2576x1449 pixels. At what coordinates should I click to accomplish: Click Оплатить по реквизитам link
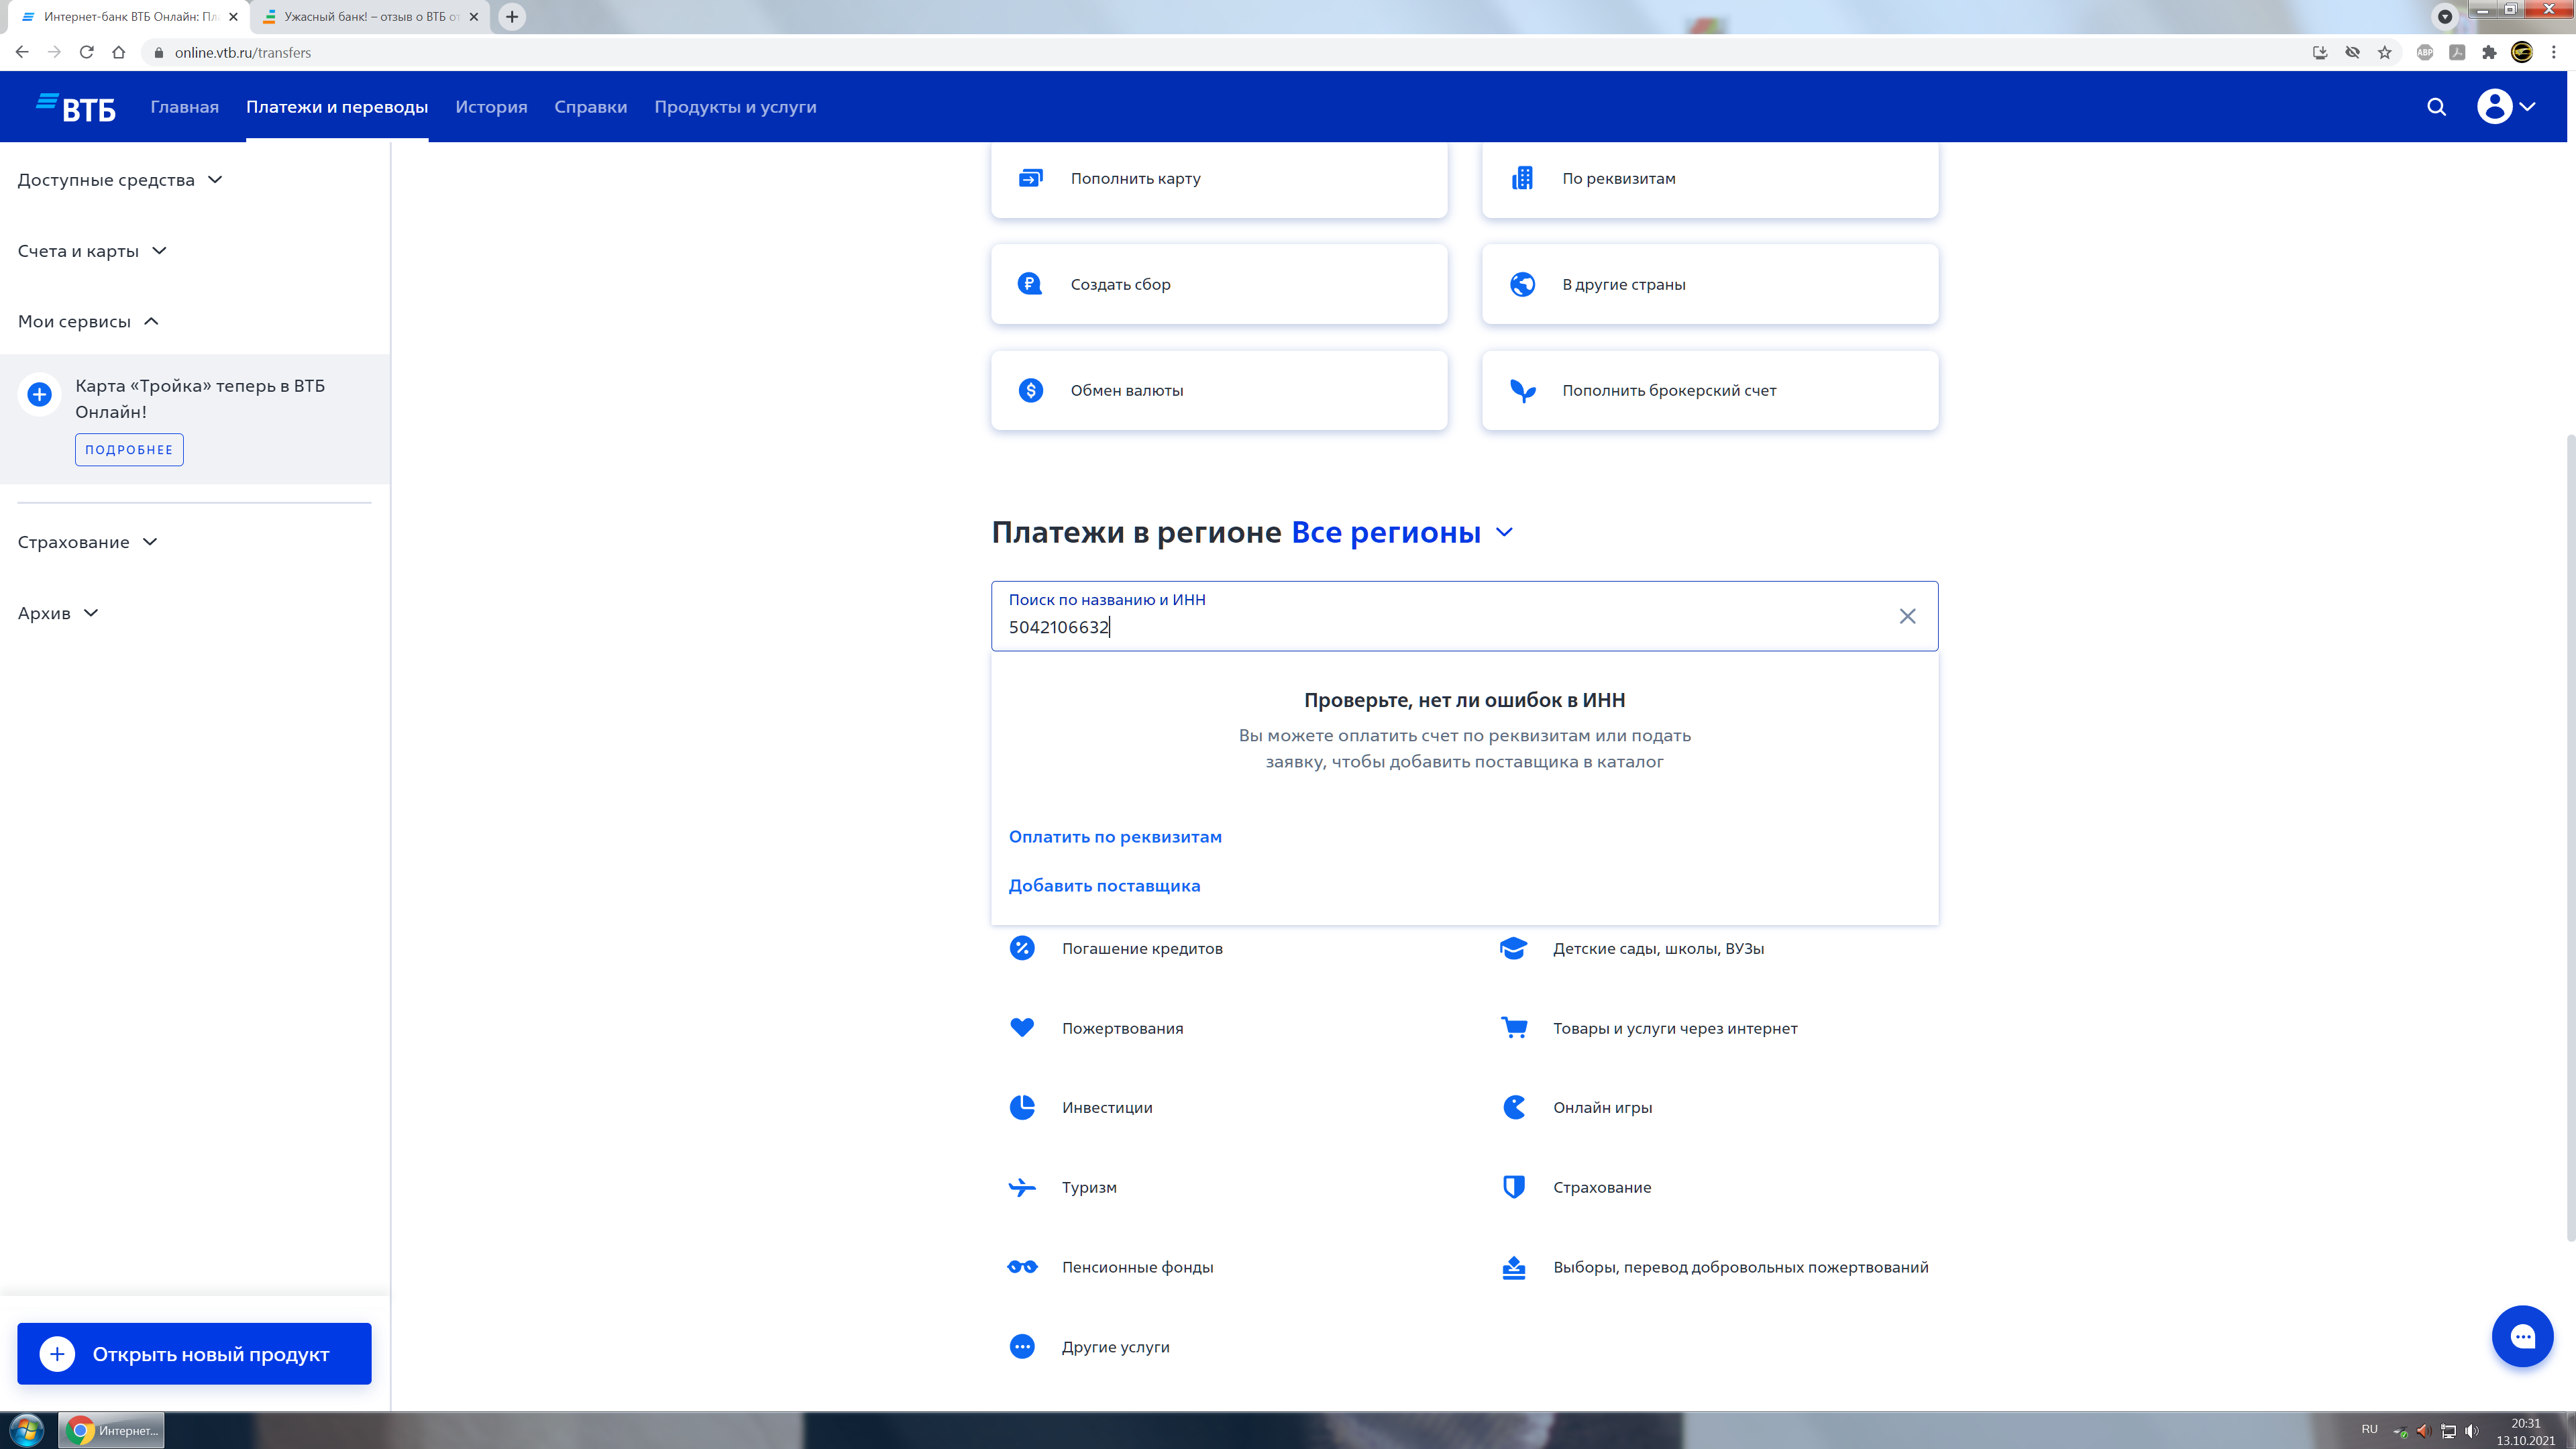tap(1115, 837)
